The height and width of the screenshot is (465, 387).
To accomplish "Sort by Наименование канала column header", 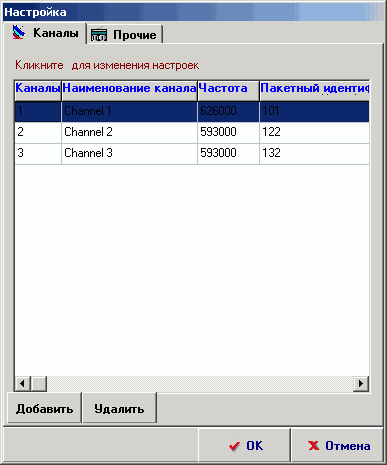I will tap(130, 90).
